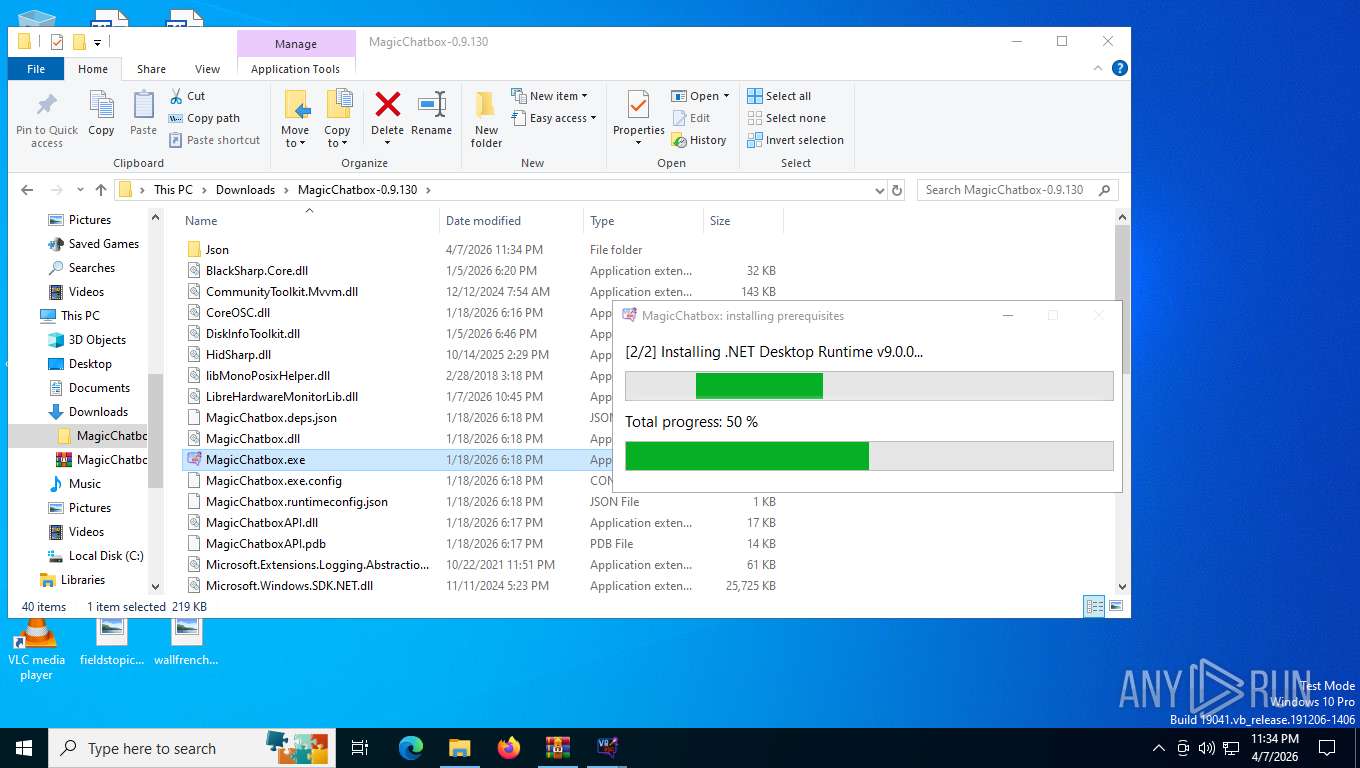Open the Easy access dropdown
1360x768 pixels.
(x=553, y=118)
